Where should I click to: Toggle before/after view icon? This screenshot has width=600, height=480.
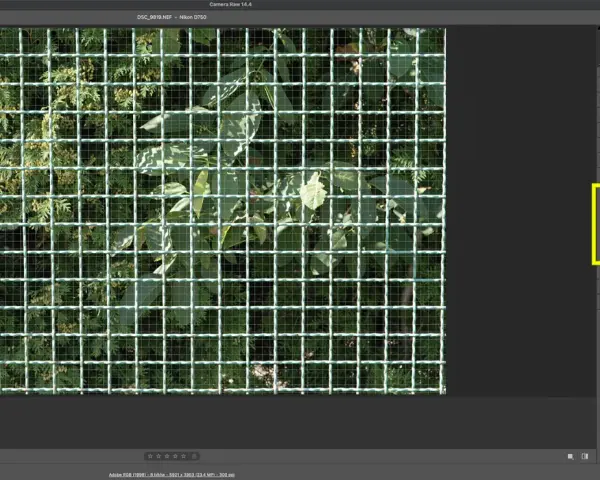[x=585, y=456]
